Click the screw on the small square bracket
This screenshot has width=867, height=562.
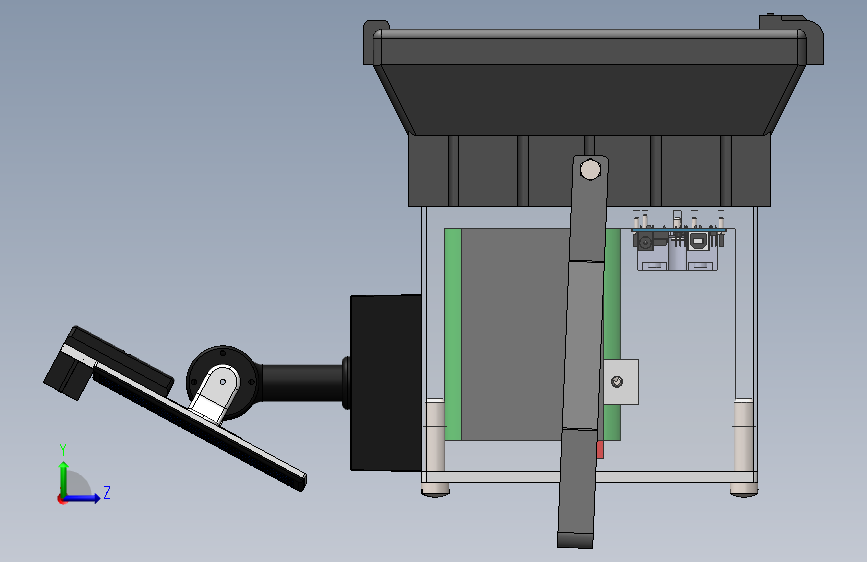point(617,381)
